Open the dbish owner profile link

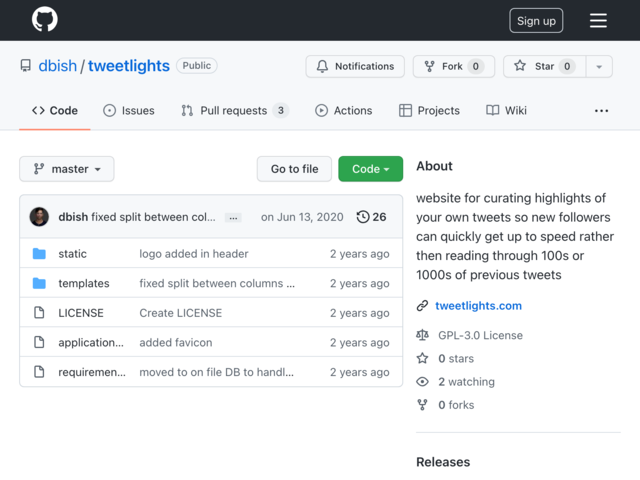(x=58, y=66)
